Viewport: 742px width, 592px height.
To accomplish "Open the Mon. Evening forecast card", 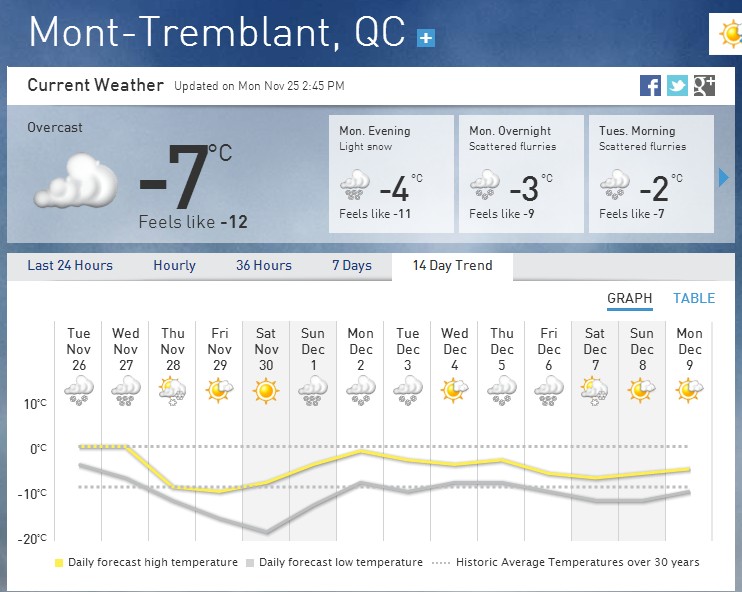I will 393,175.
